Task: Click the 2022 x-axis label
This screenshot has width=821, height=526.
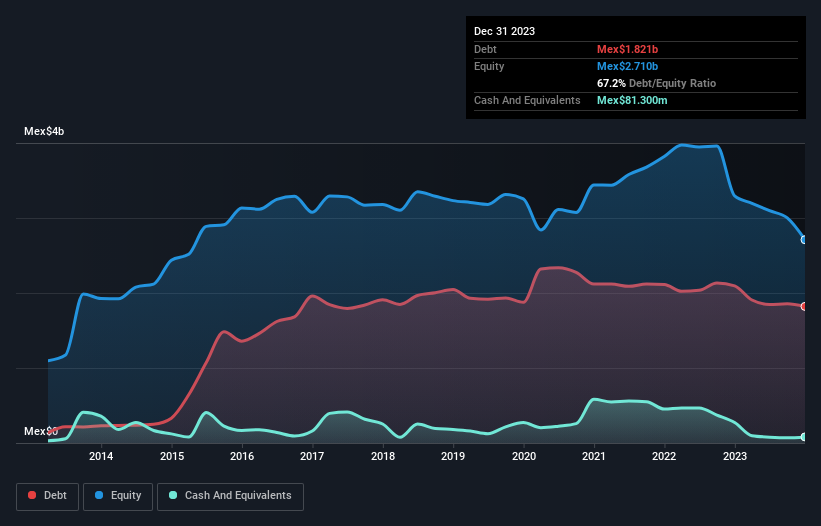Action: point(664,456)
